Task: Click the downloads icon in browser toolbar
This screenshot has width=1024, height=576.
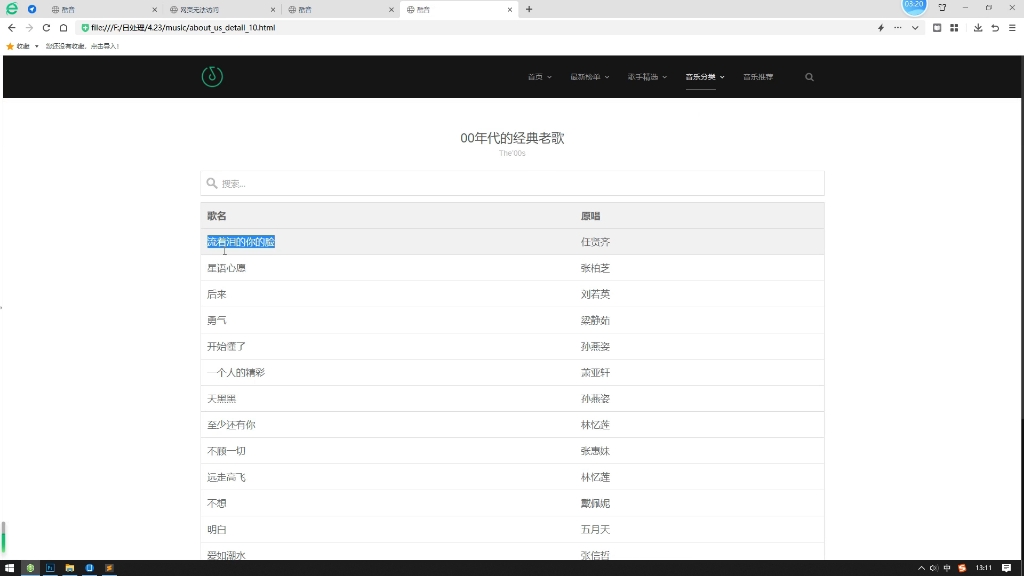Action: tap(978, 28)
